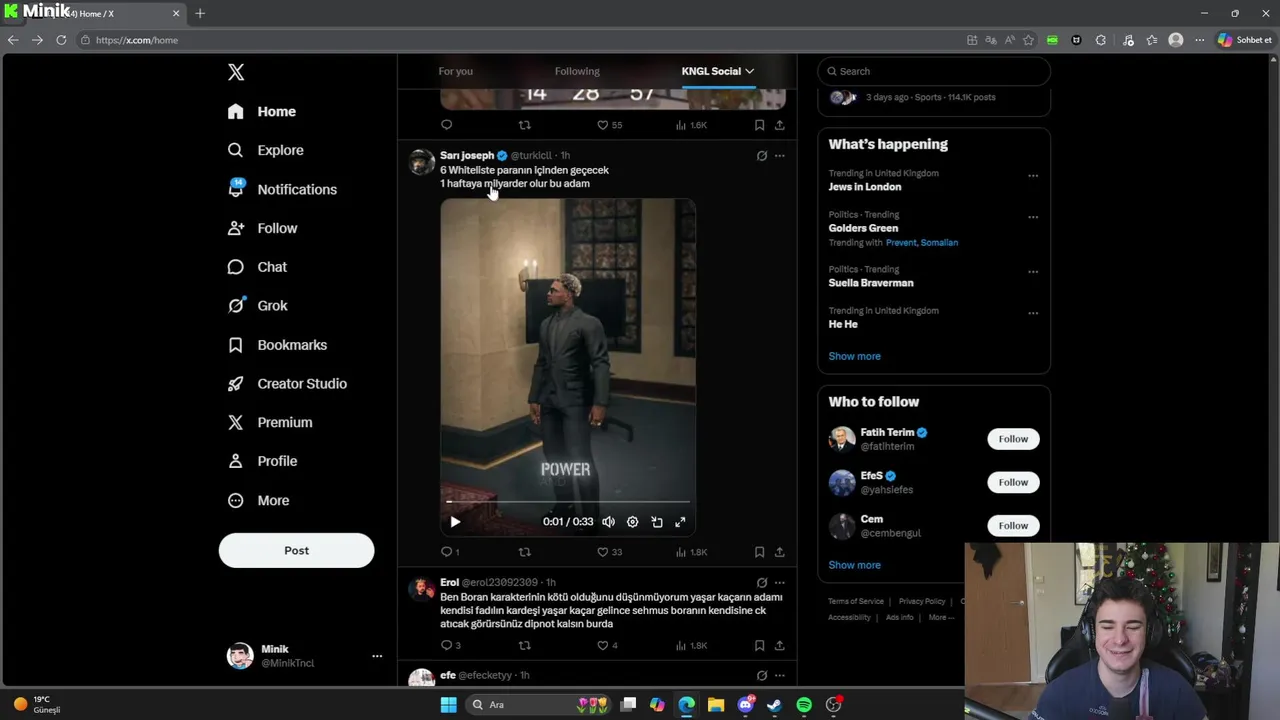This screenshot has width=1280, height=720.
Task: Open Chat in the sidebar
Action: [258, 267]
